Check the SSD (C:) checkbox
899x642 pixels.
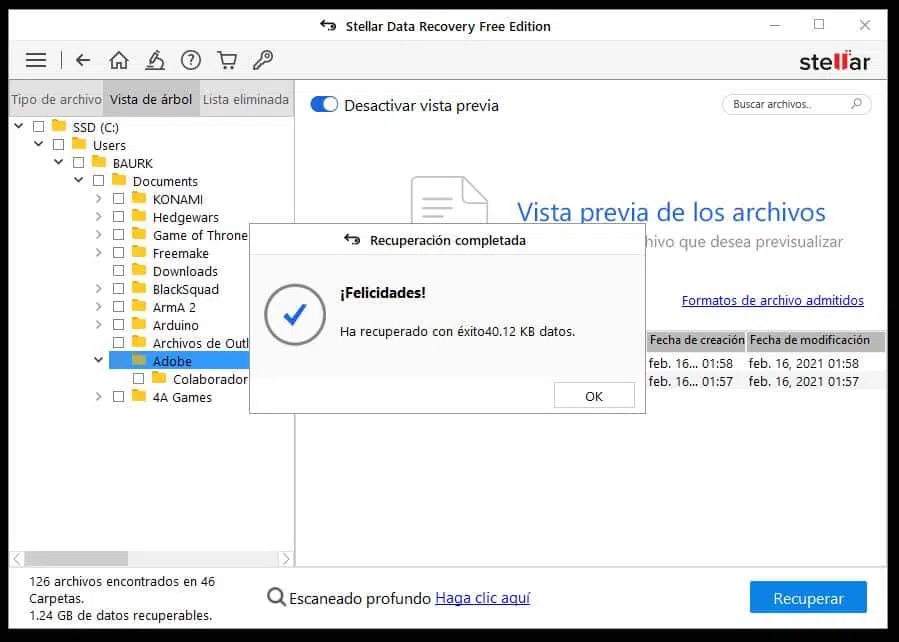[38, 127]
